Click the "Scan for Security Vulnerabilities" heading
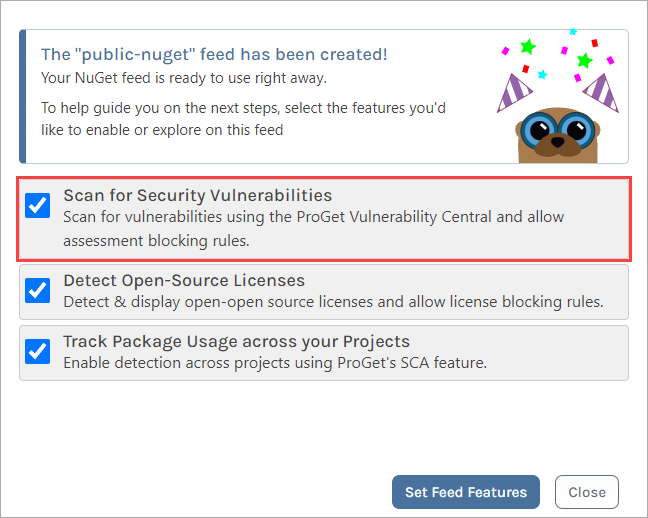The image size is (648, 518). [x=197, y=195]
